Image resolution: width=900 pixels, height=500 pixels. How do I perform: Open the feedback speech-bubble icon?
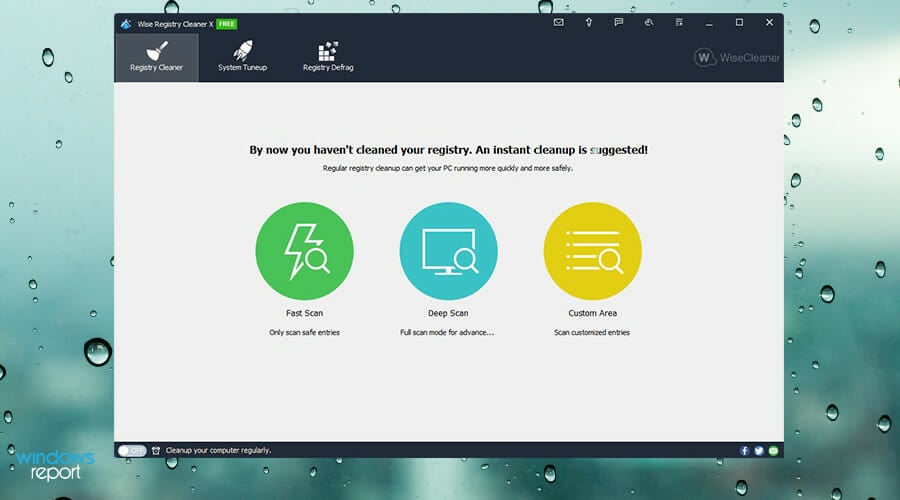tap(618, 22)
